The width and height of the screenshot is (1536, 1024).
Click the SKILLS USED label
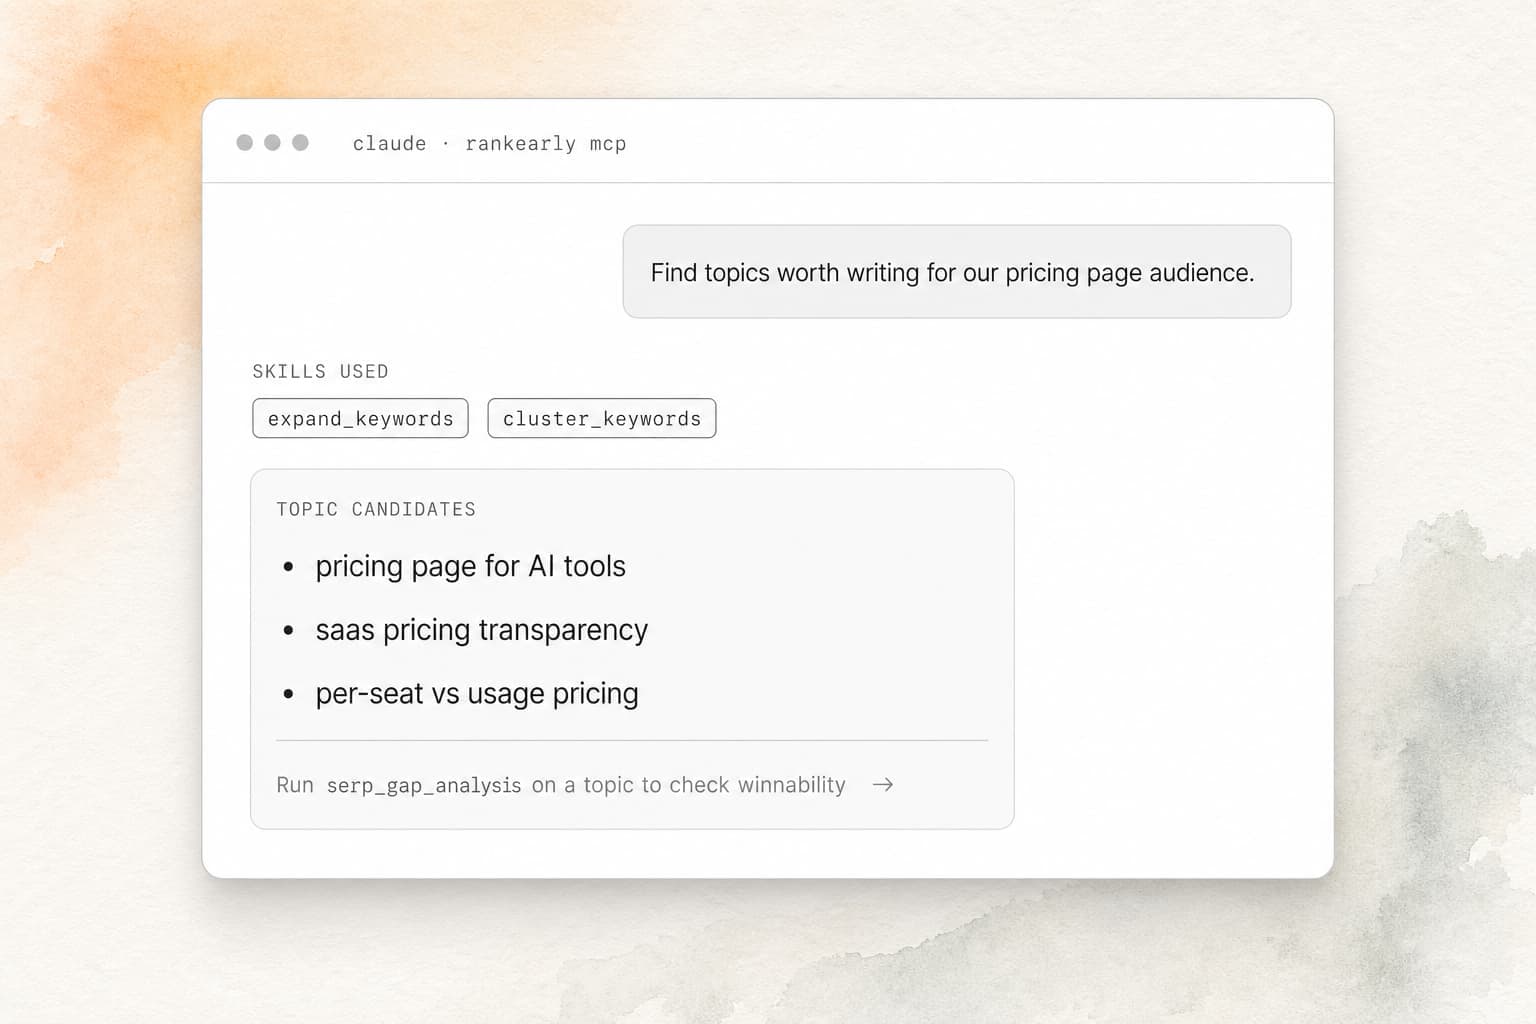[x=320, y=371]
